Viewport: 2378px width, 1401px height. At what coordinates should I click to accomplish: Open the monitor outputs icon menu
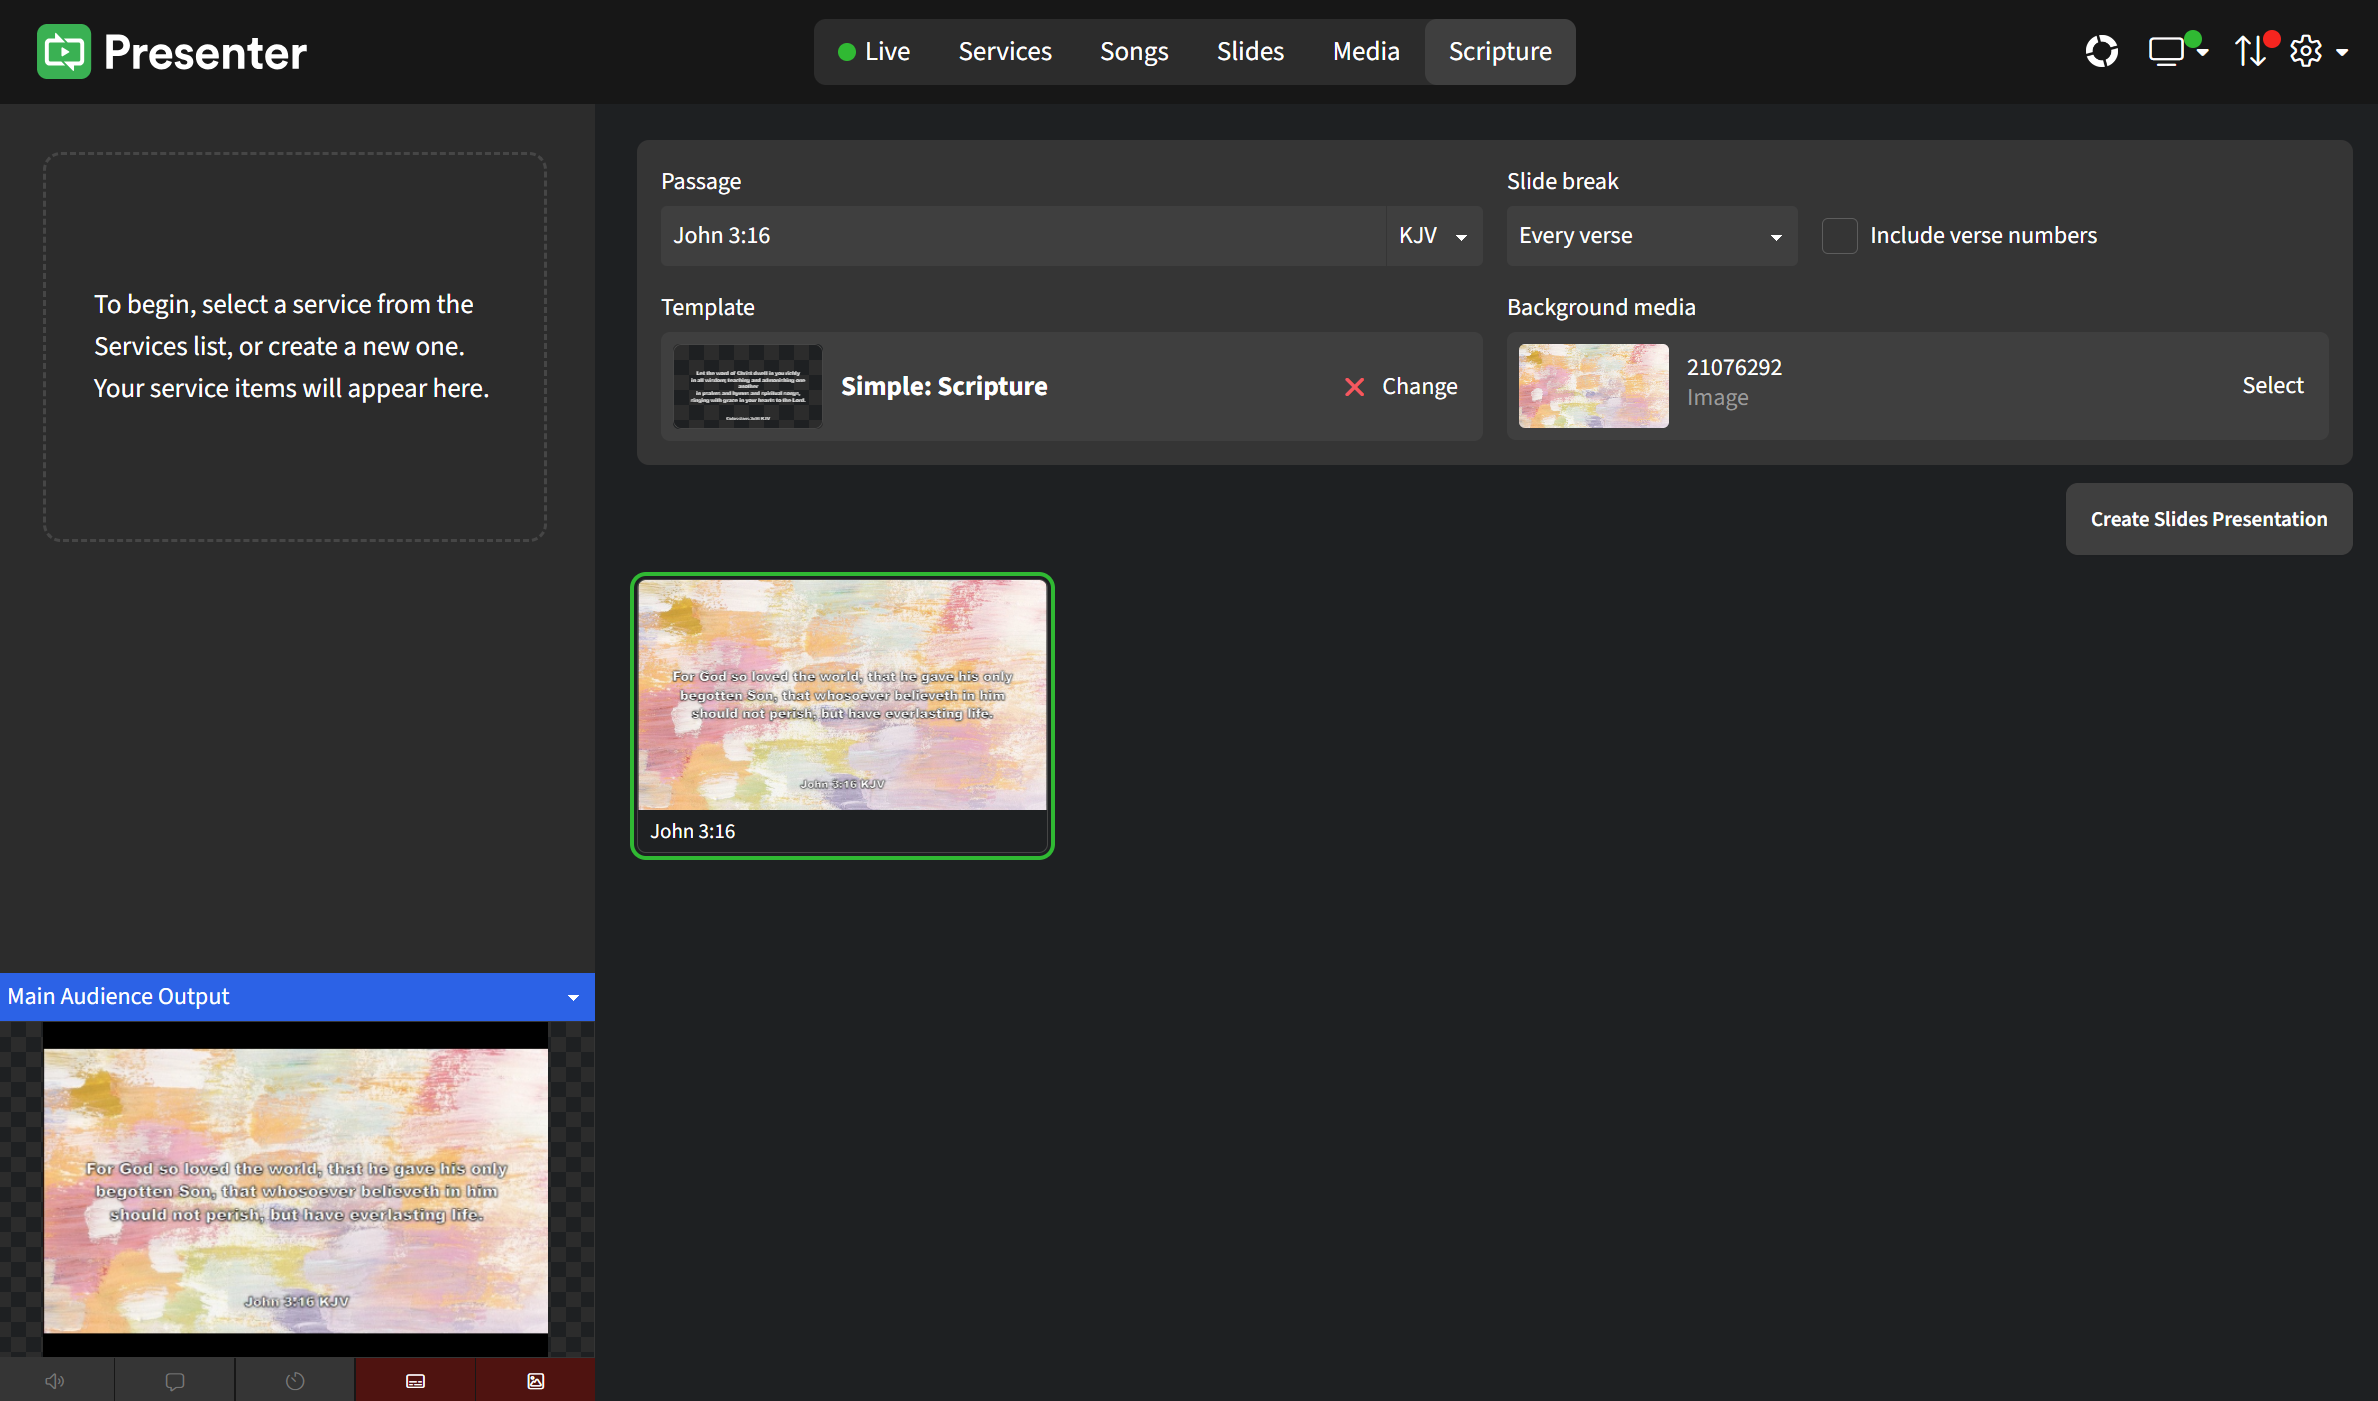point(2176,51)
